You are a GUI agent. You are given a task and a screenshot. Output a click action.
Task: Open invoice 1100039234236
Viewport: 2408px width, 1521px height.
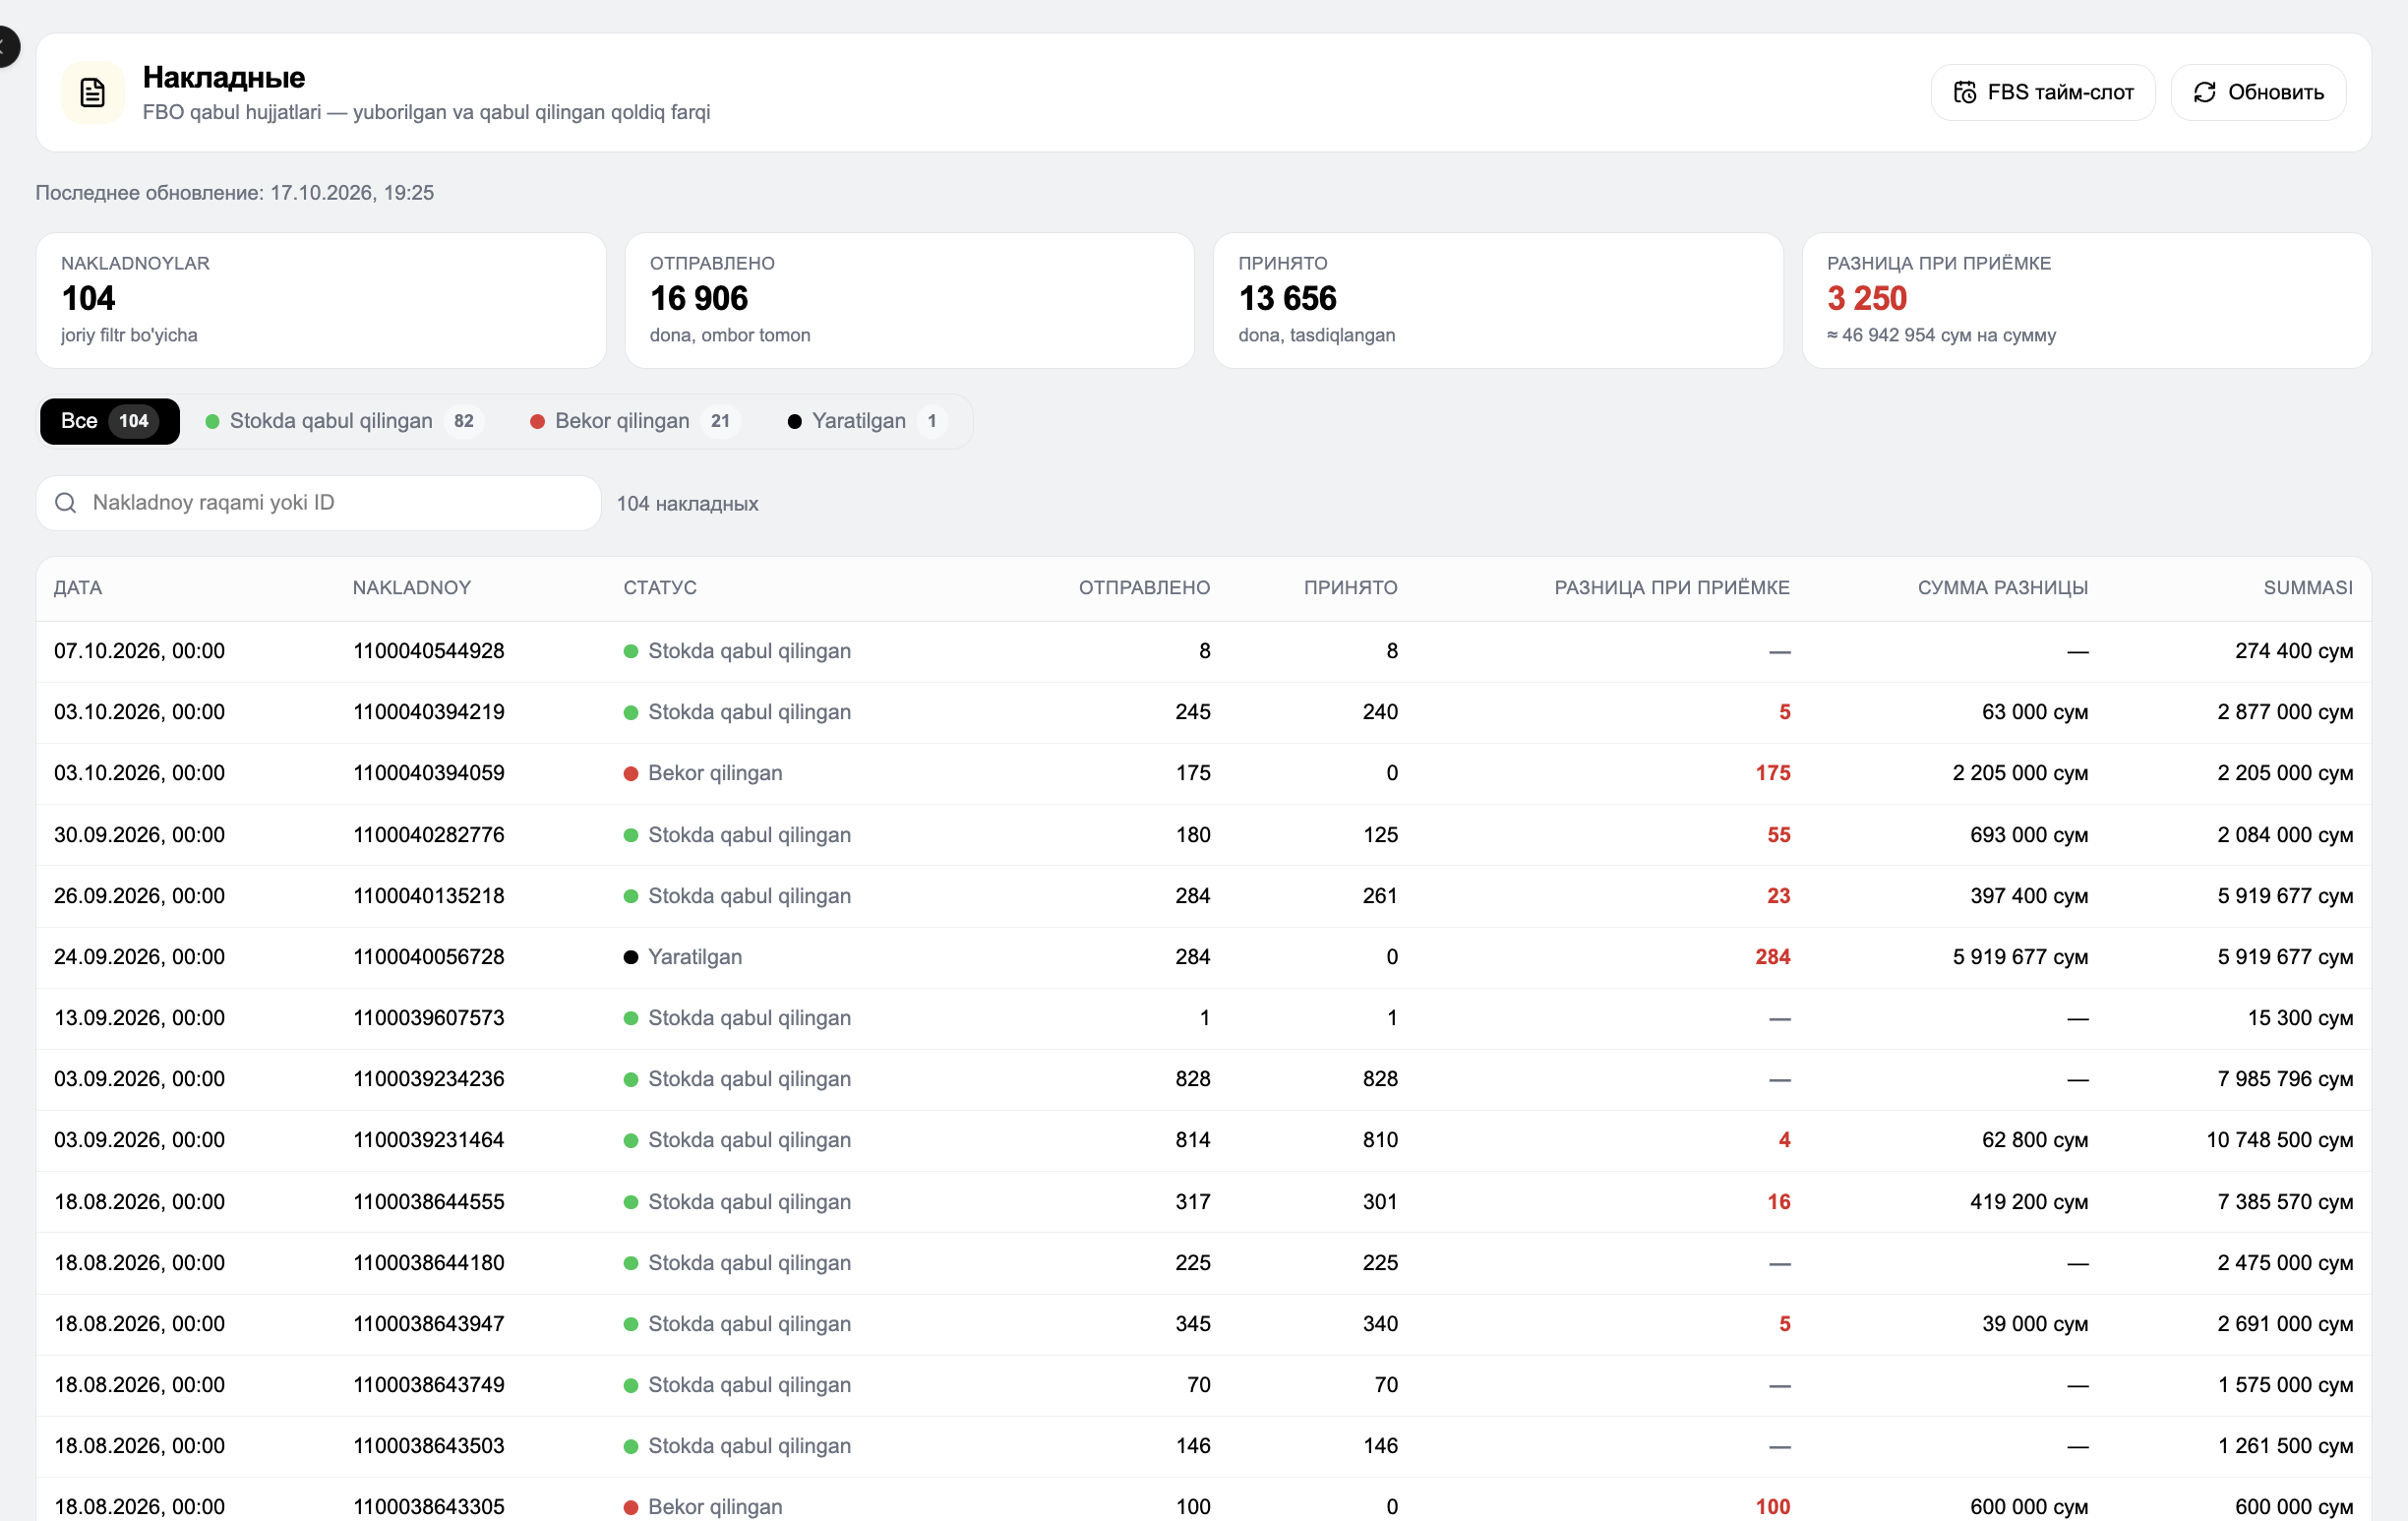tap(429, 1079)
